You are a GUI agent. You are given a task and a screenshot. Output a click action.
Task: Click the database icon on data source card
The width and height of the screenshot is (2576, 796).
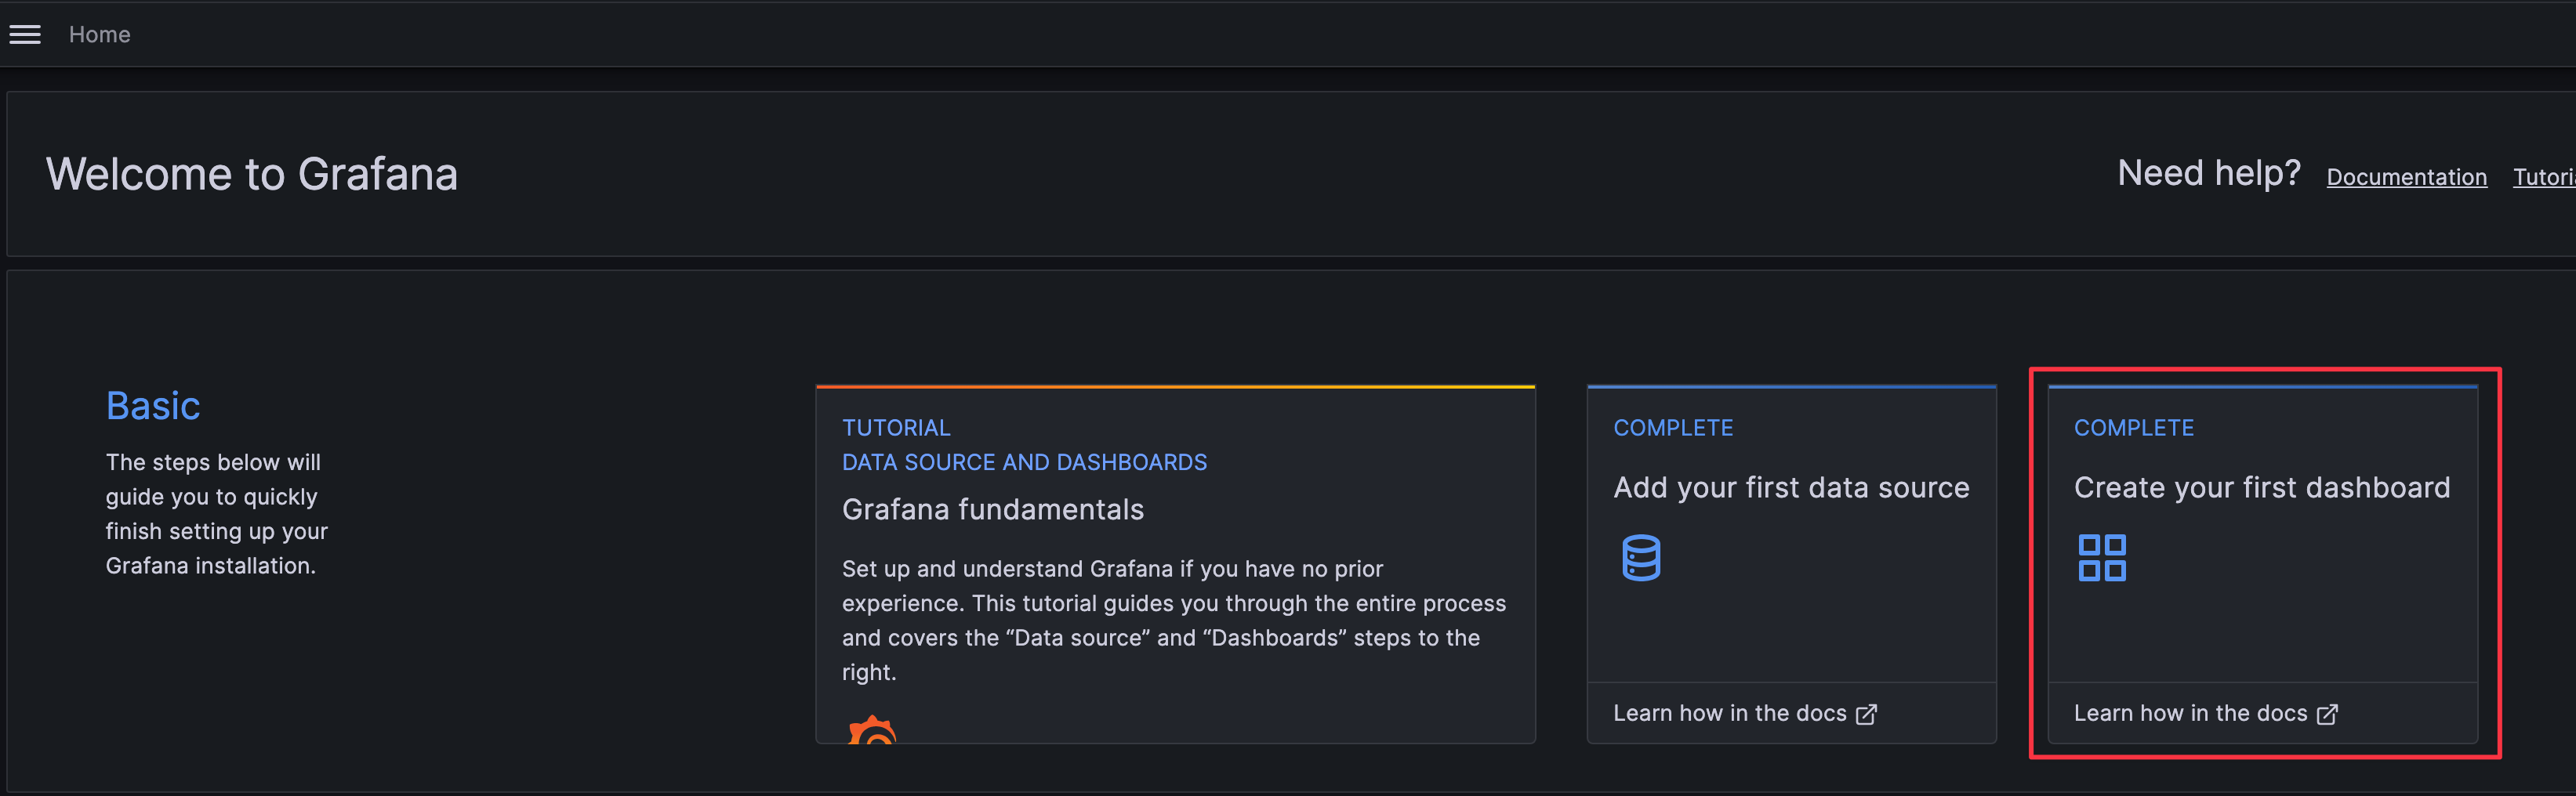1641,558
